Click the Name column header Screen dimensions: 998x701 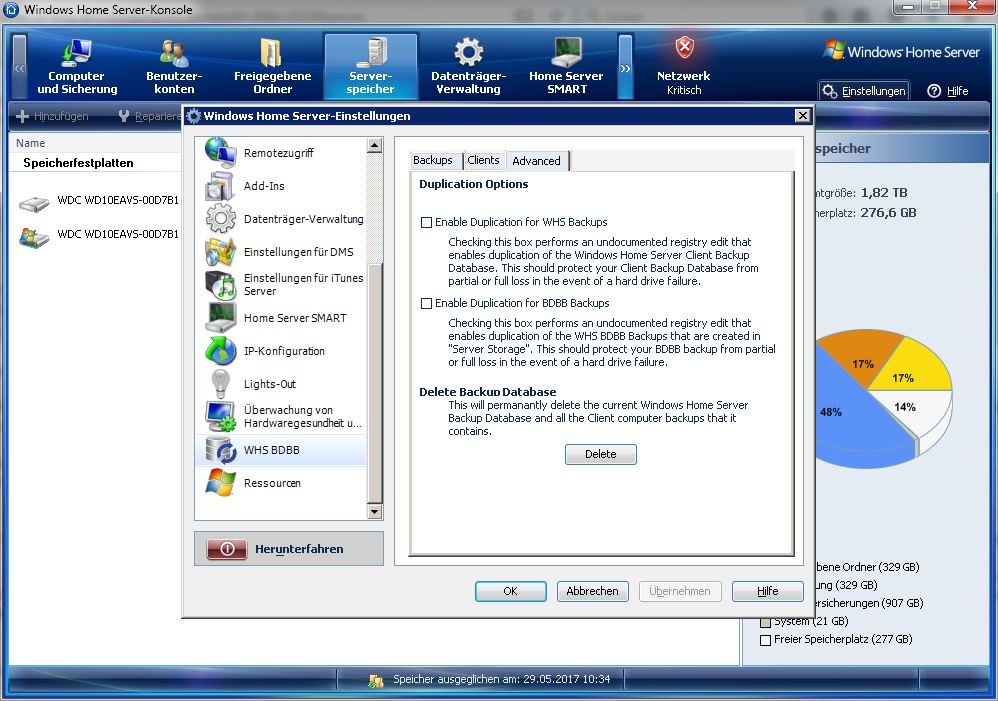point(31,143)
